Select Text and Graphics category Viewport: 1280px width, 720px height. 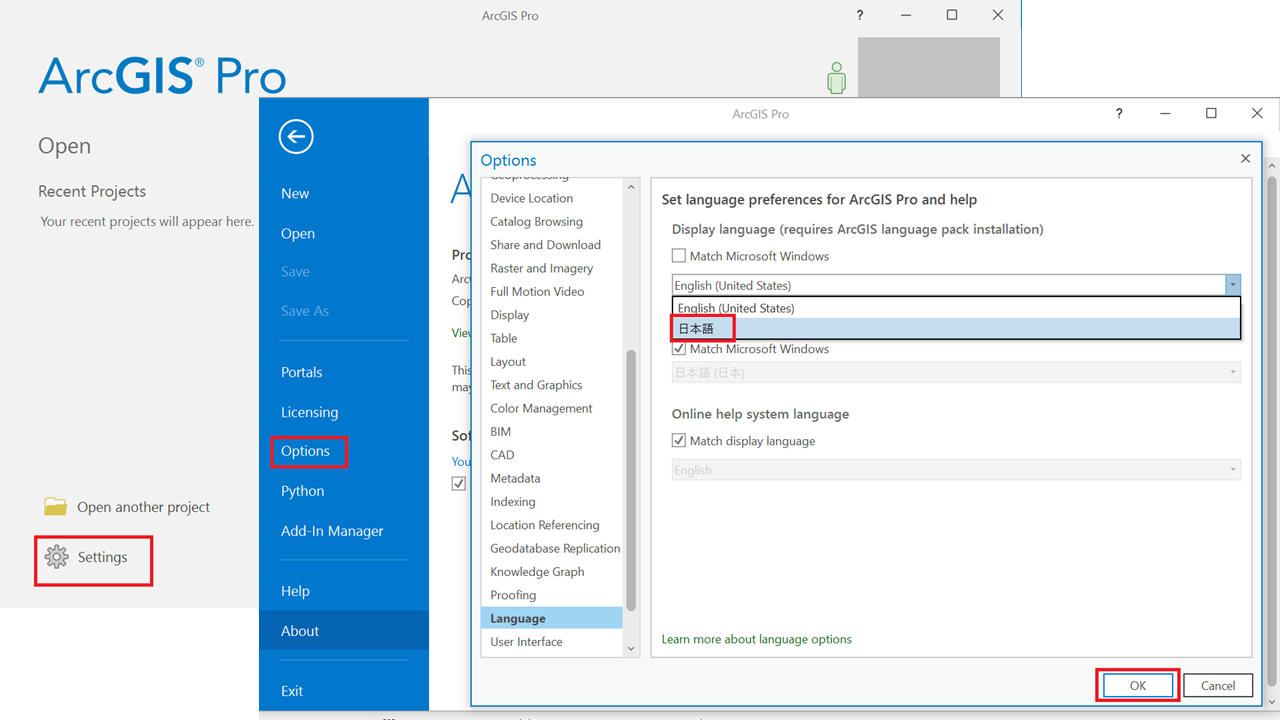coord(536,385)
